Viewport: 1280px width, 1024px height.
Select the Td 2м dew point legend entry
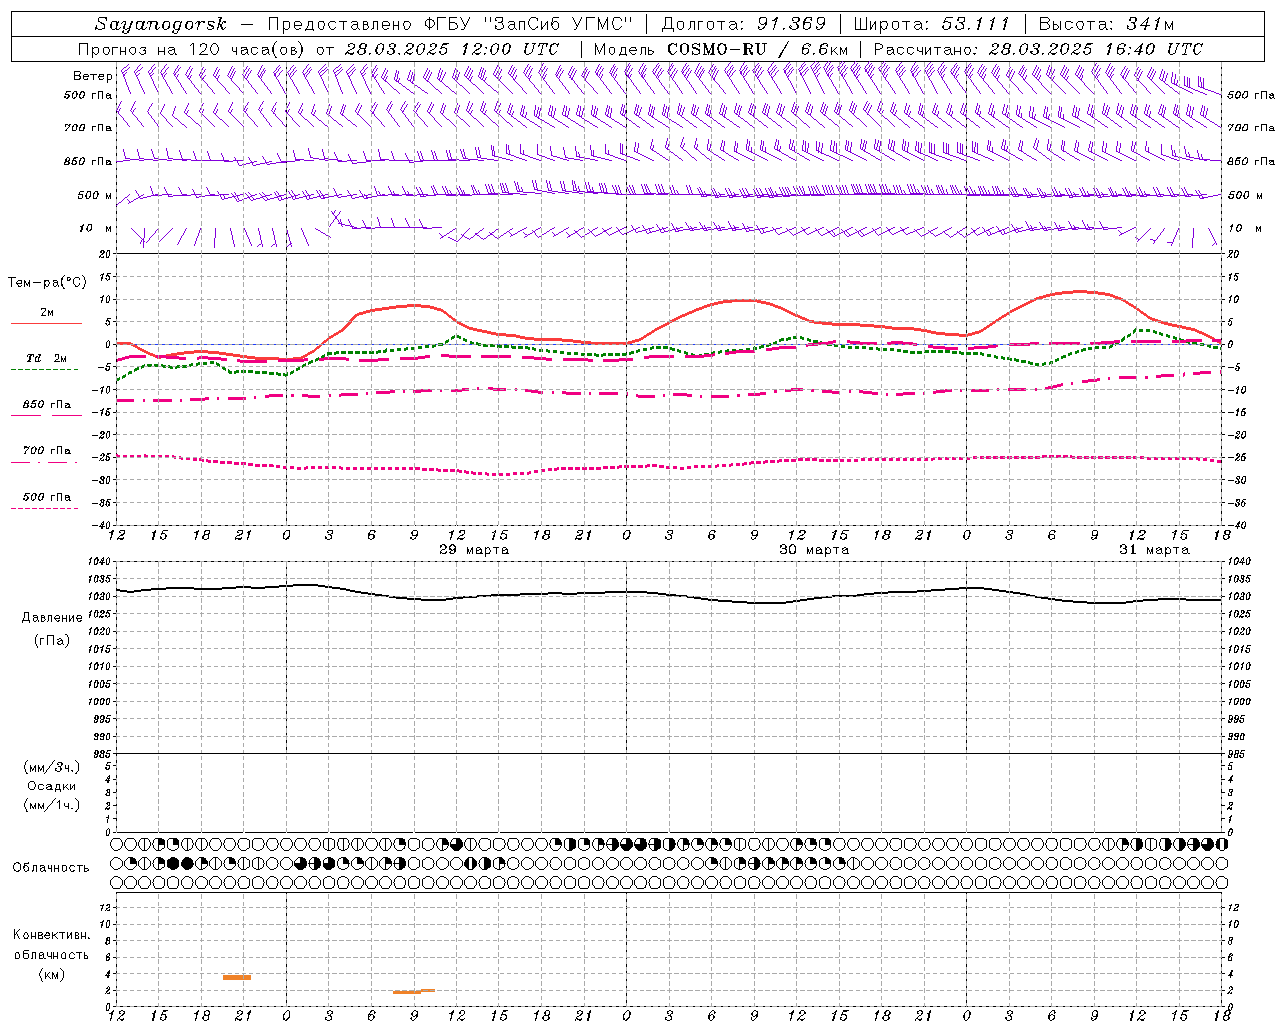[46, 359]
